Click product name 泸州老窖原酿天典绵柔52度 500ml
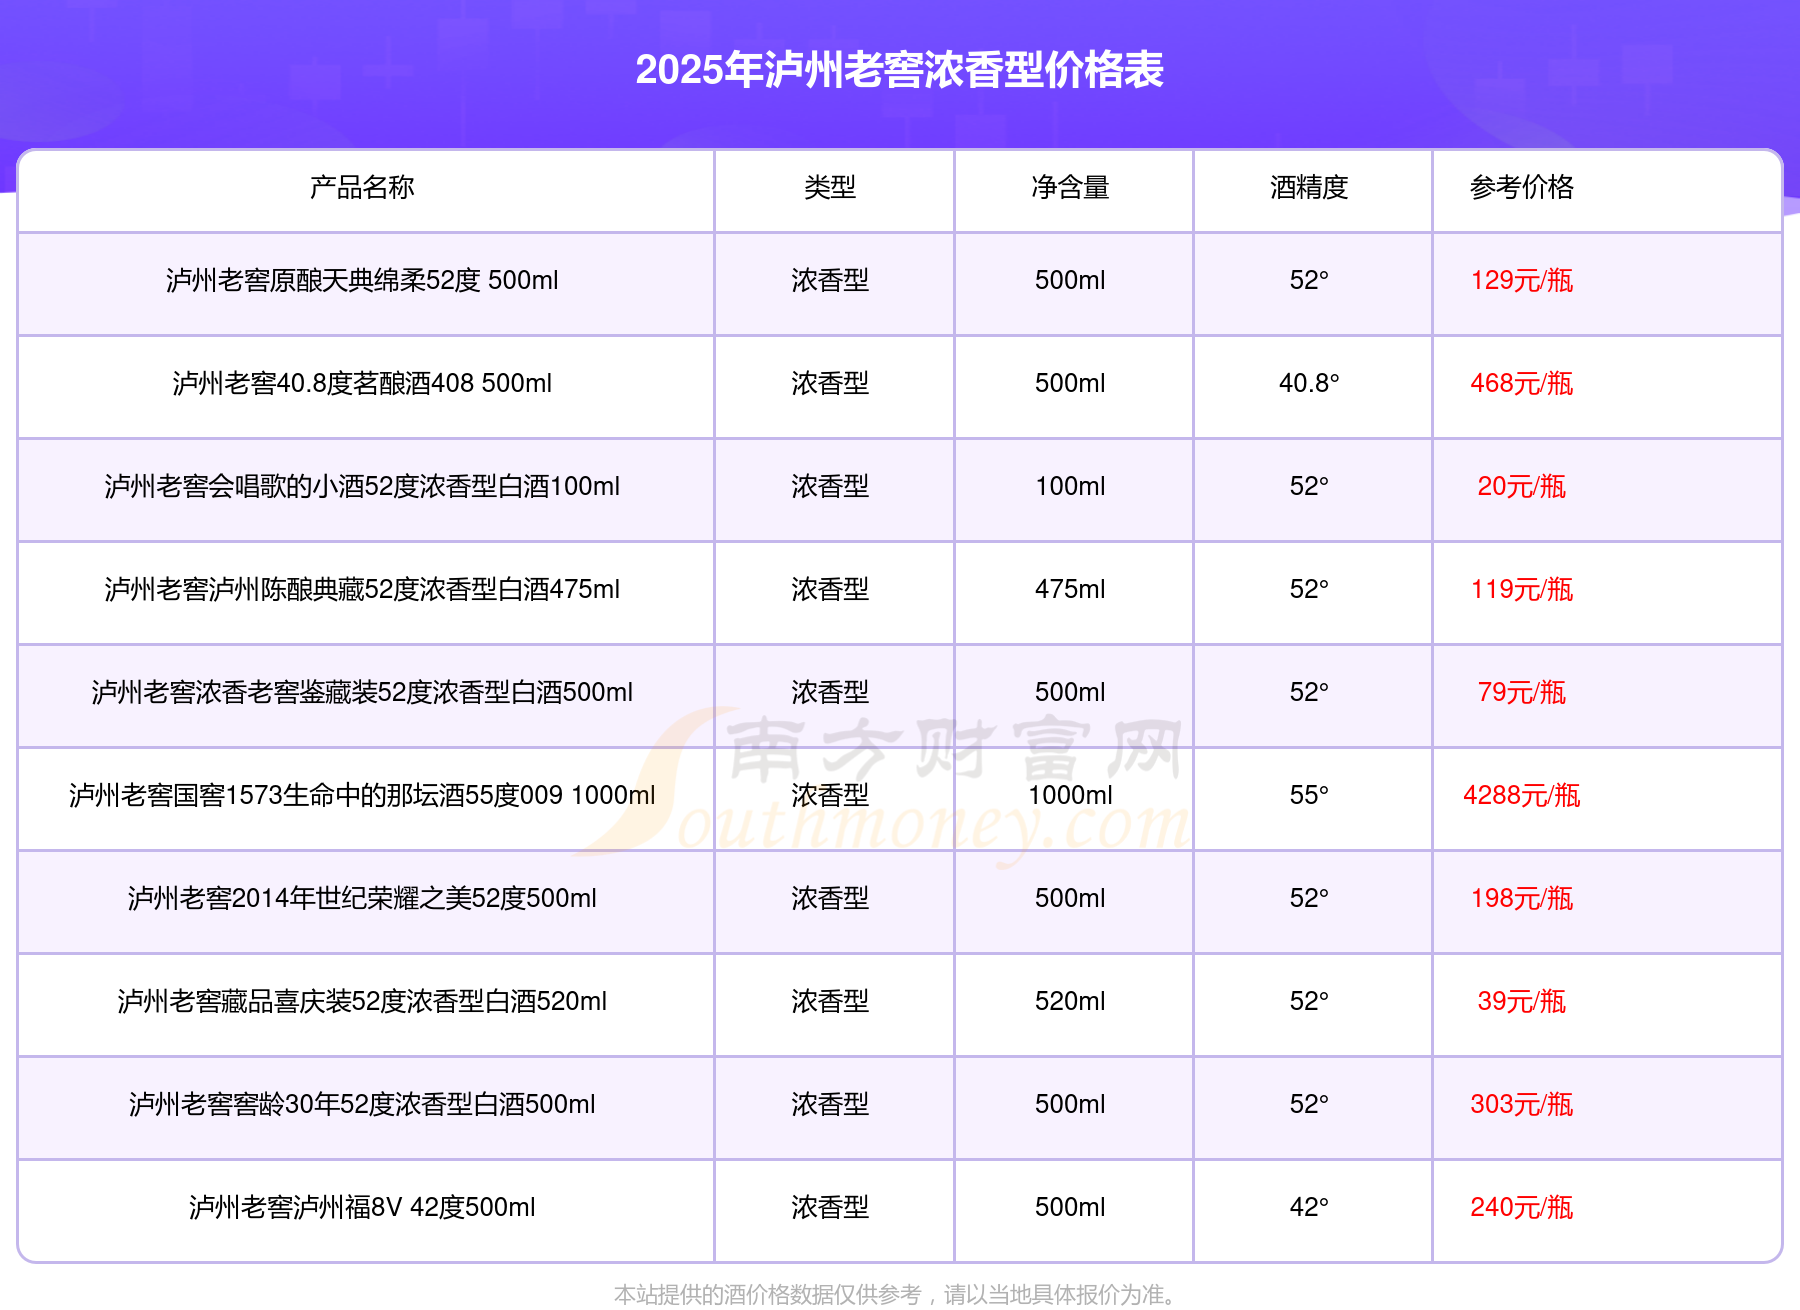Image resolution: width=1800 pixels, height=1310 pixels. coord(362,280)
